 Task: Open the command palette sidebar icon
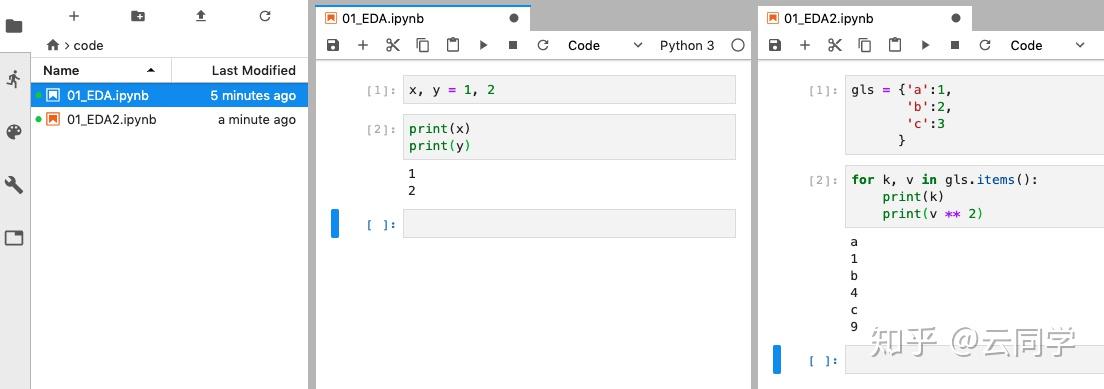[13, 132]
